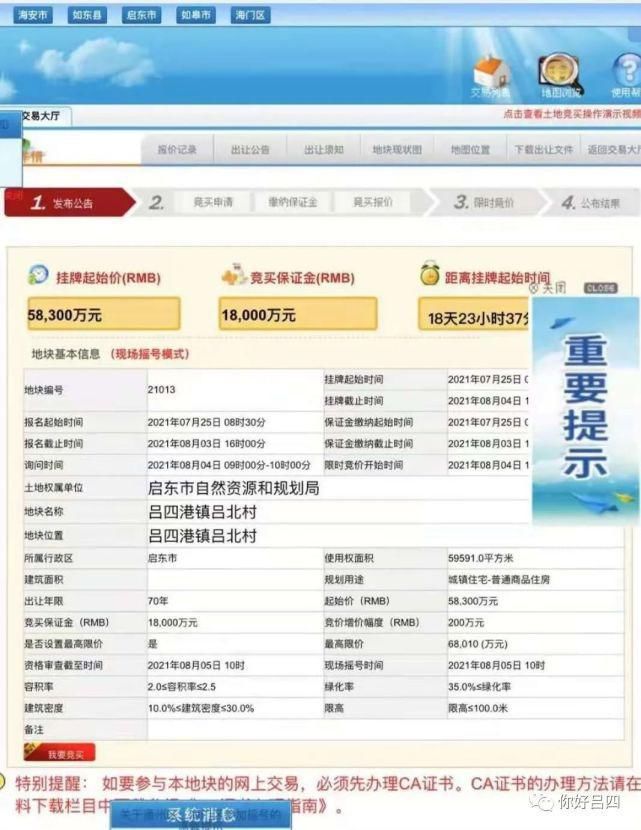Open the 出让须知 tab
This screenshot has height=830, width=641.
tap(323, 150)
